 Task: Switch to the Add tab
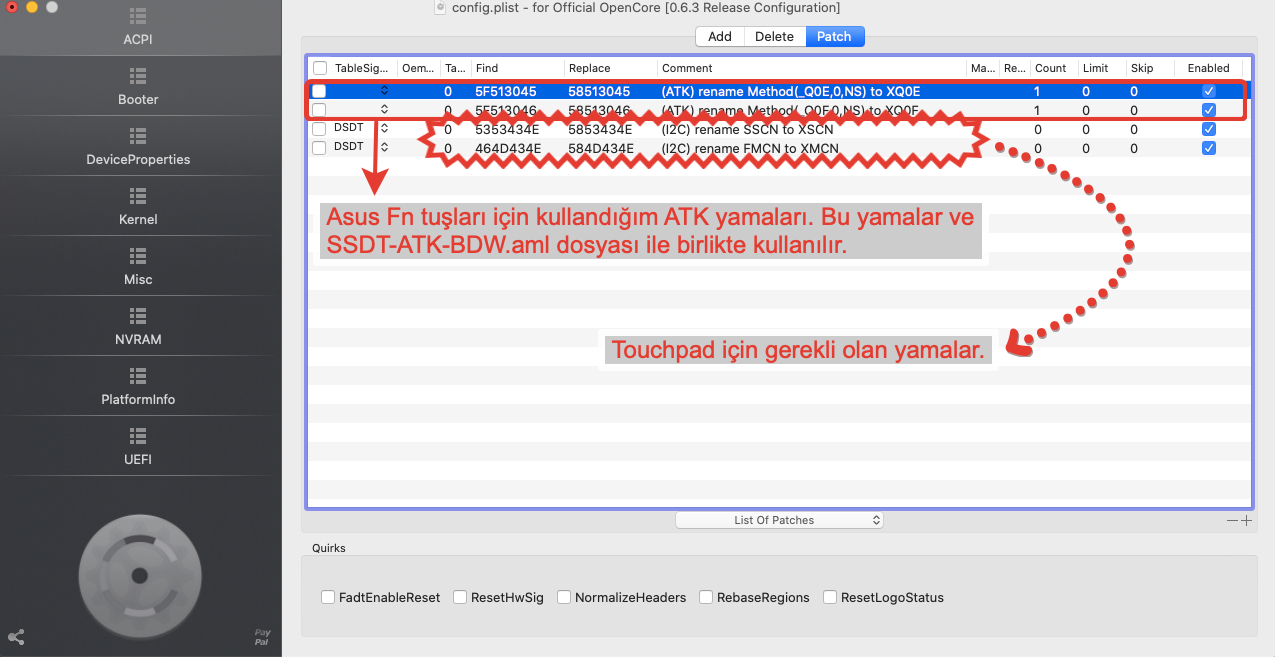tap(720, 36)
